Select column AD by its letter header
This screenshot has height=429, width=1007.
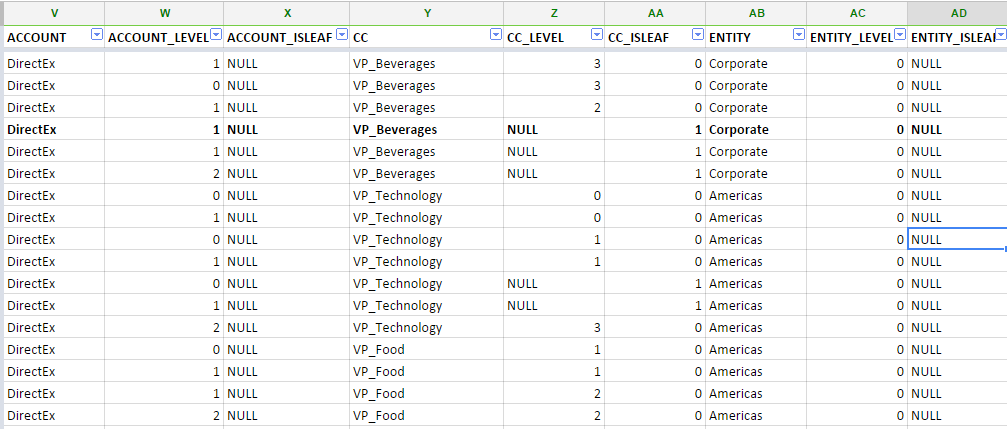958,13
